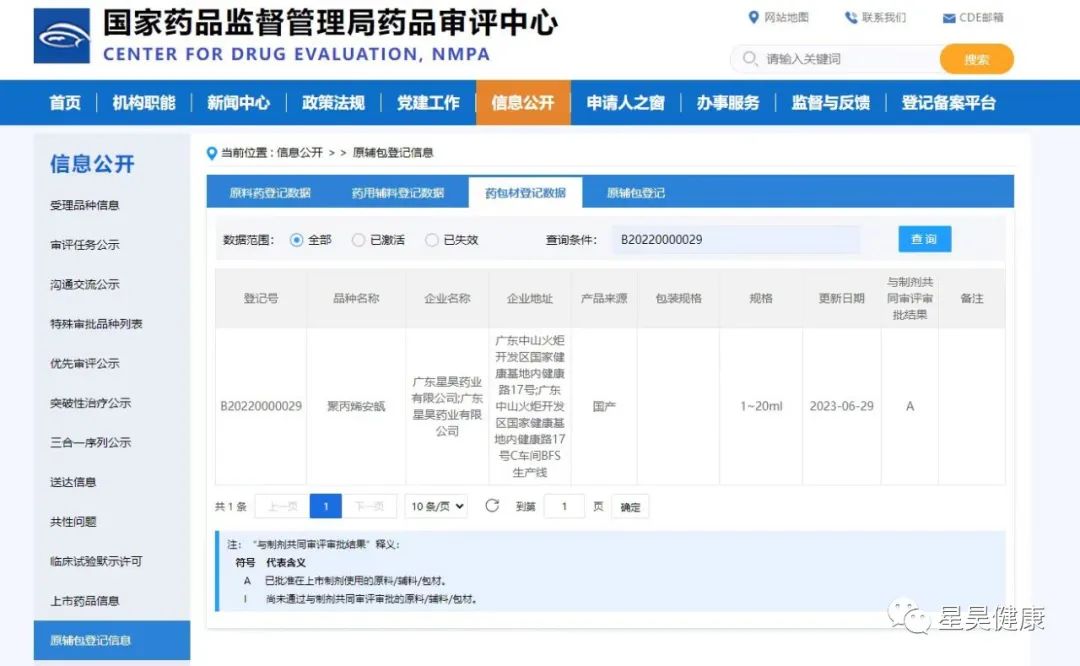Open the 办事服务 navigation menu
1080x666 pixels.
[x=728, y=103]
